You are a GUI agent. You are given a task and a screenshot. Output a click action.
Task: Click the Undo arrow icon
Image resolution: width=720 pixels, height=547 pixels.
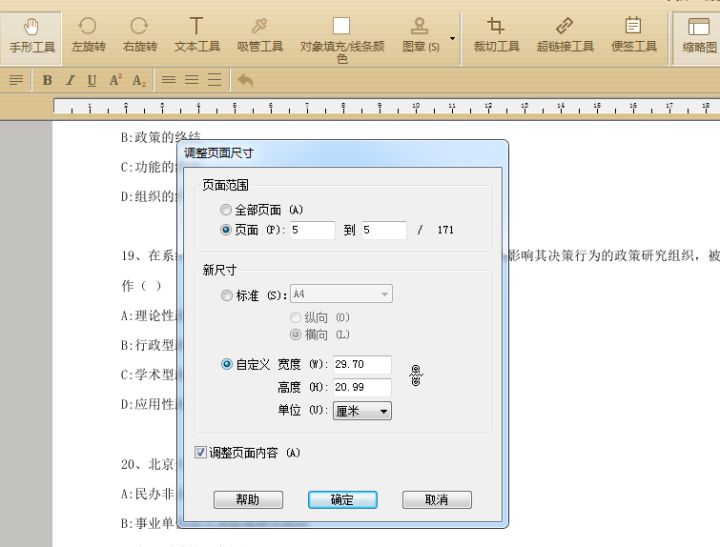(x=245, y=80)
